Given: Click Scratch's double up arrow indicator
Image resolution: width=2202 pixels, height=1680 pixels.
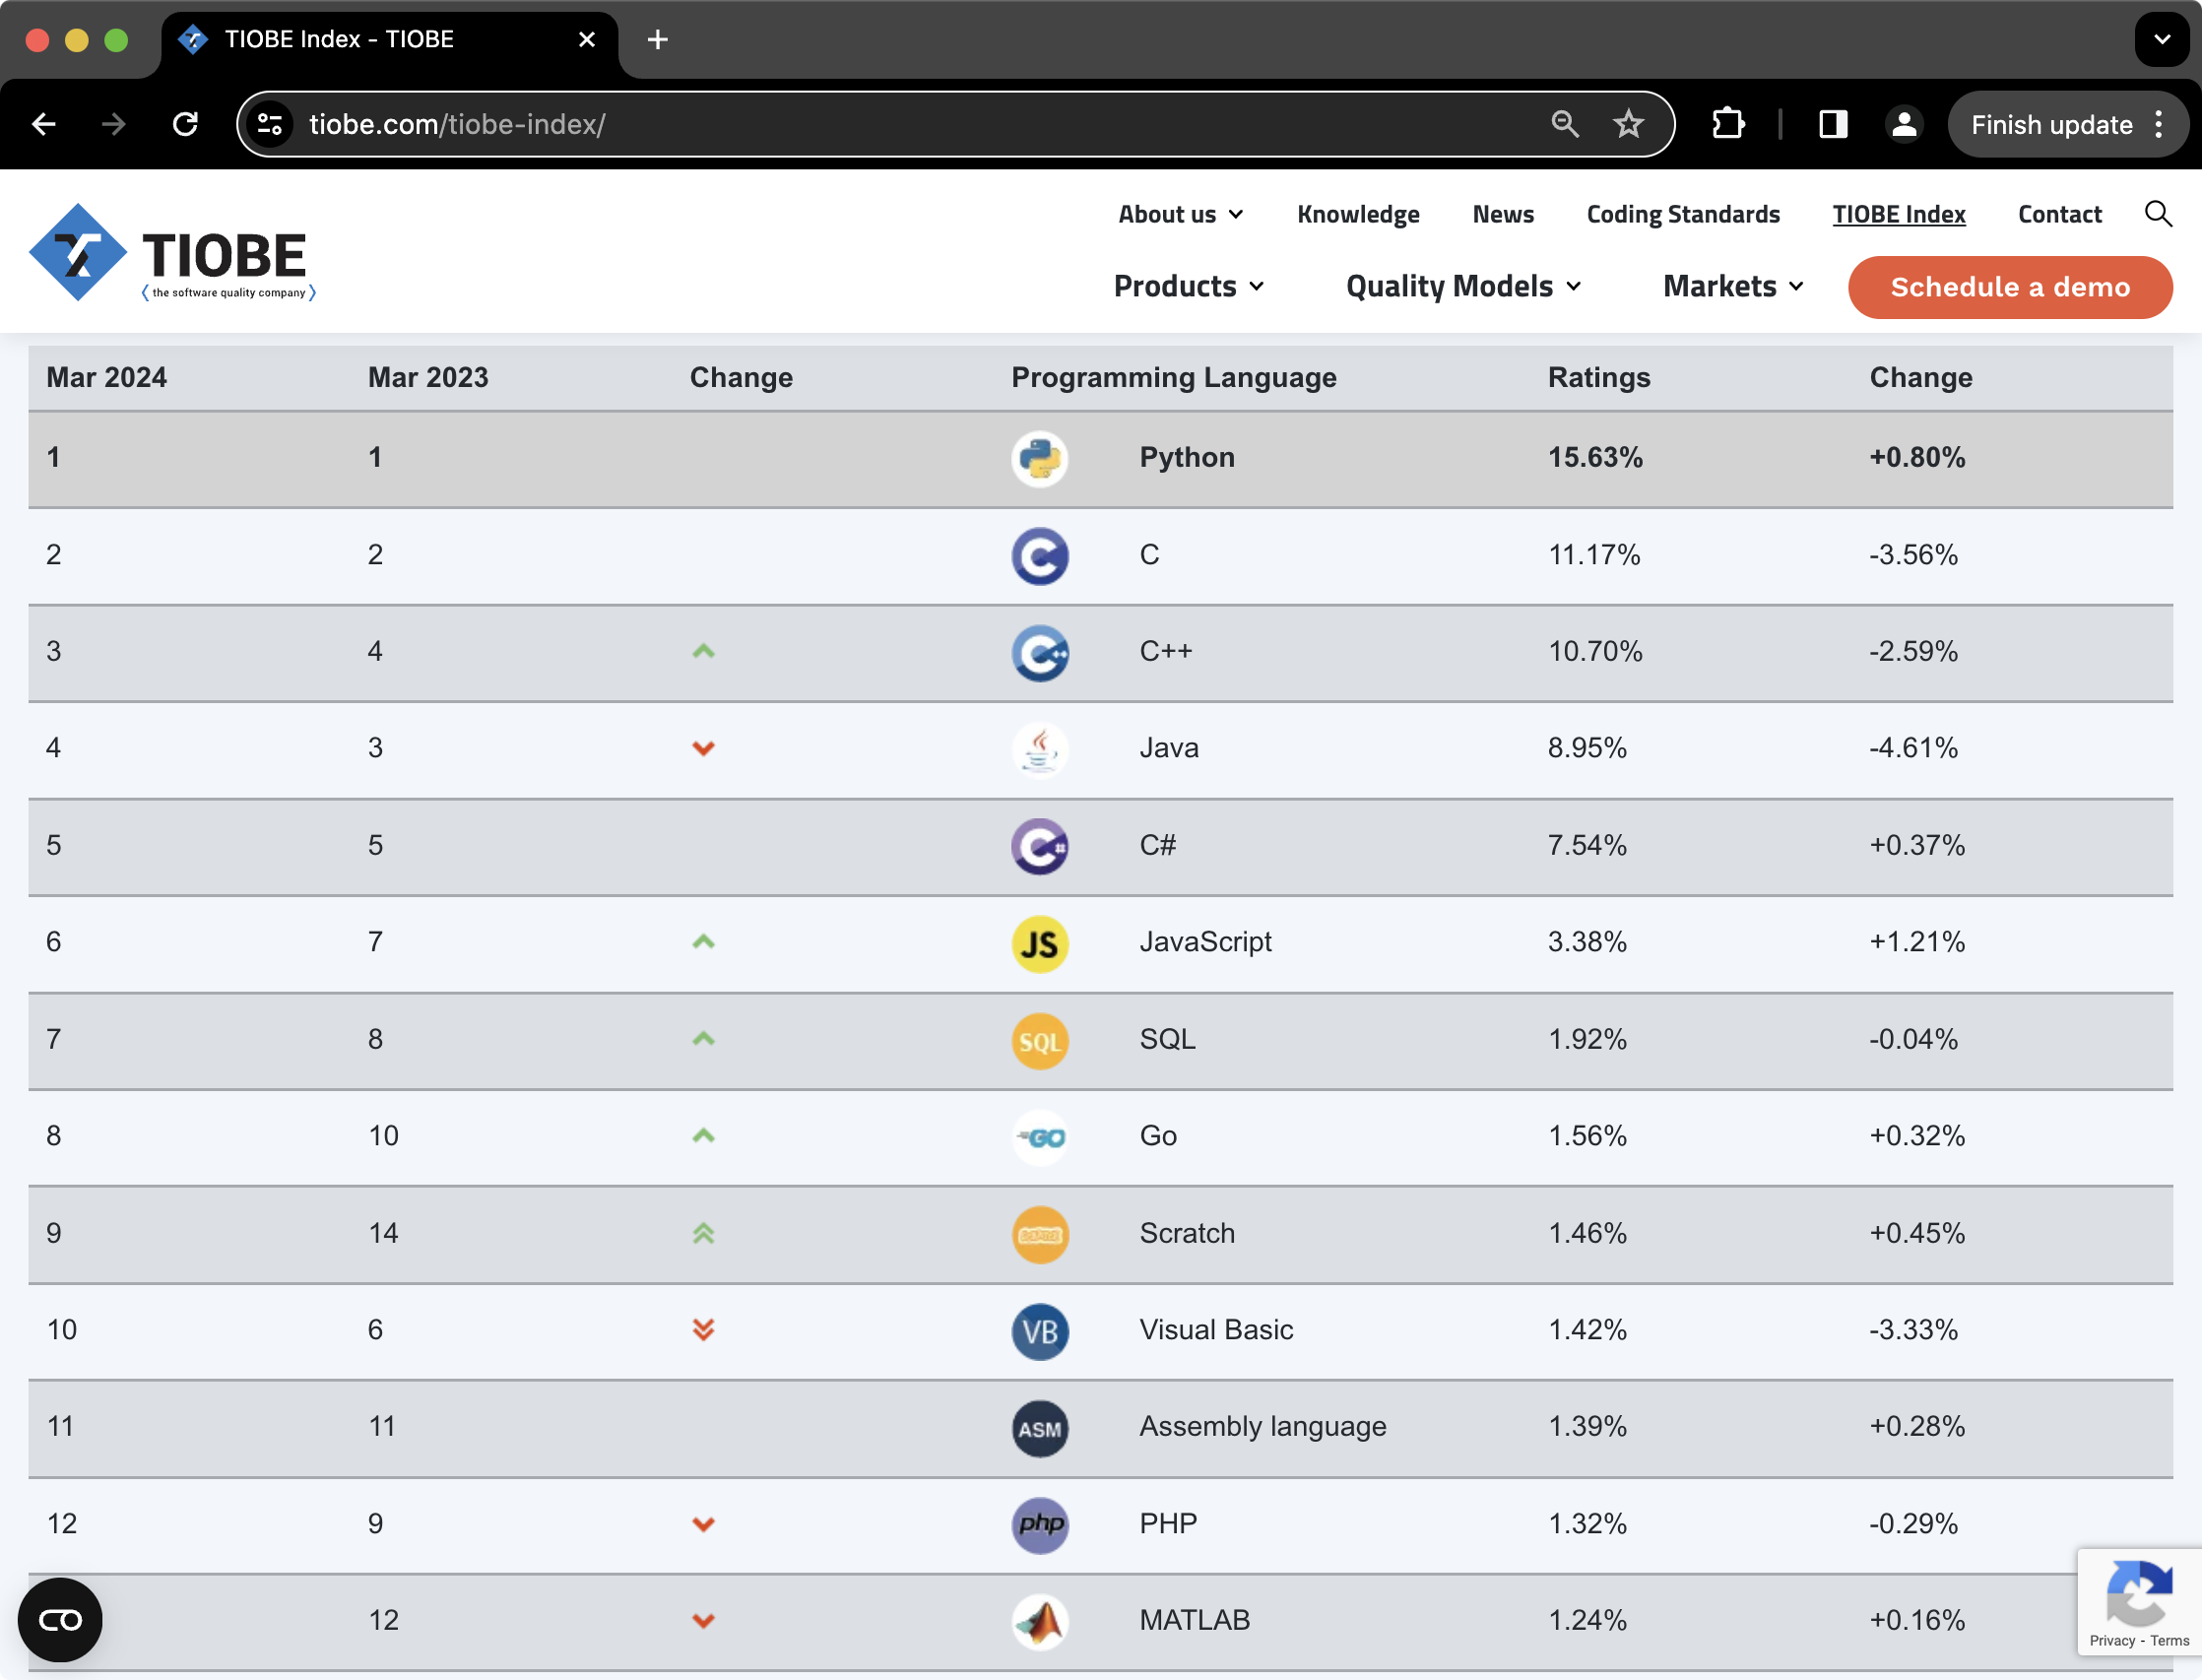Looking at the screenshot, I should click(x=703, y=1233).
